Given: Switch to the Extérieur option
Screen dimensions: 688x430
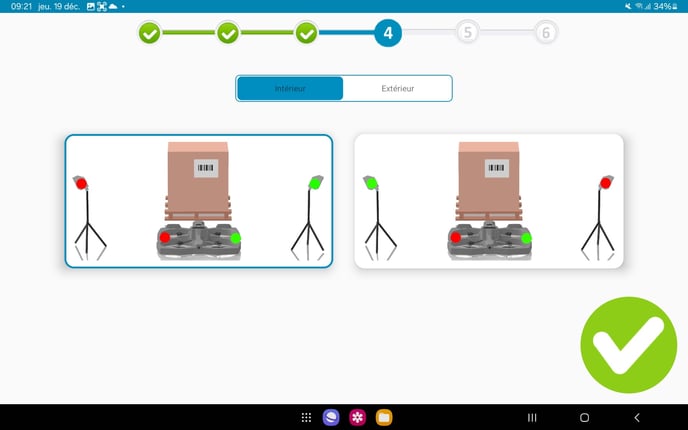Looking at the screenshot, I should pyautogui.click(x=397, y=89).
